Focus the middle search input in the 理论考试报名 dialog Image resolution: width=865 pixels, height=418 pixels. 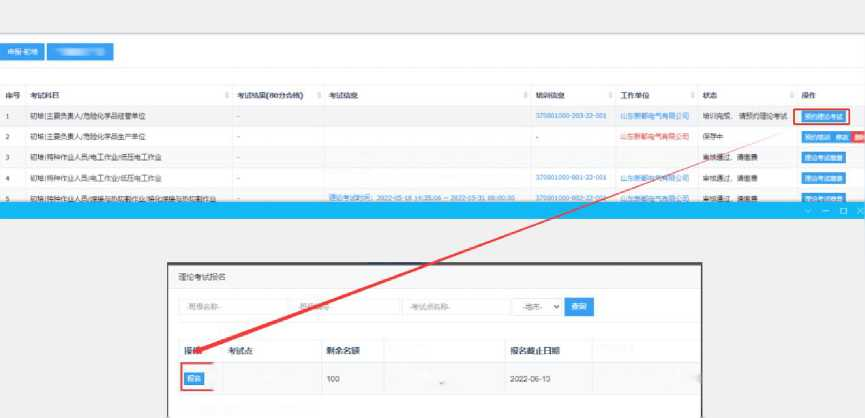(x=345, y=307)
